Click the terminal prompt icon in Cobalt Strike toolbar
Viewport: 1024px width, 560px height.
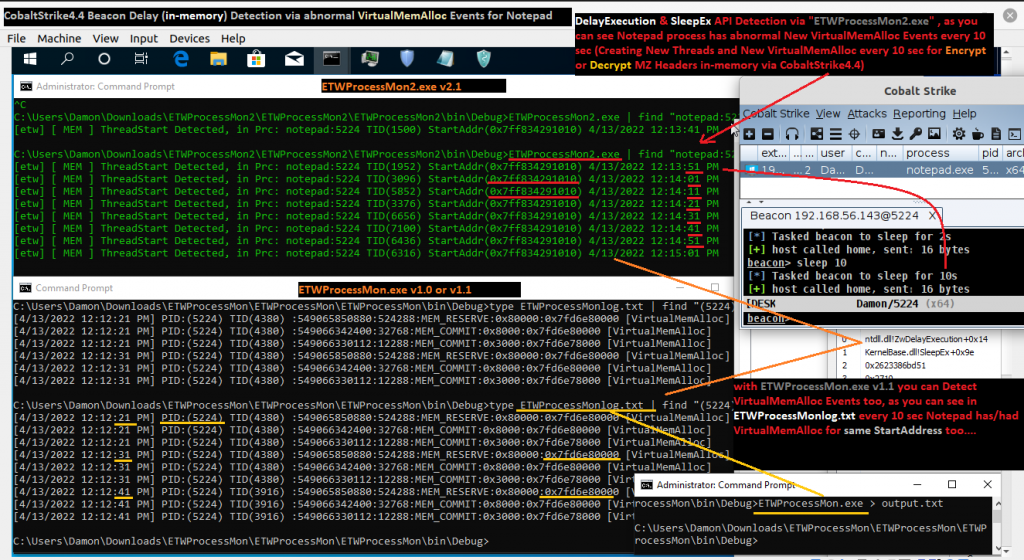(x=1014, y=134)
